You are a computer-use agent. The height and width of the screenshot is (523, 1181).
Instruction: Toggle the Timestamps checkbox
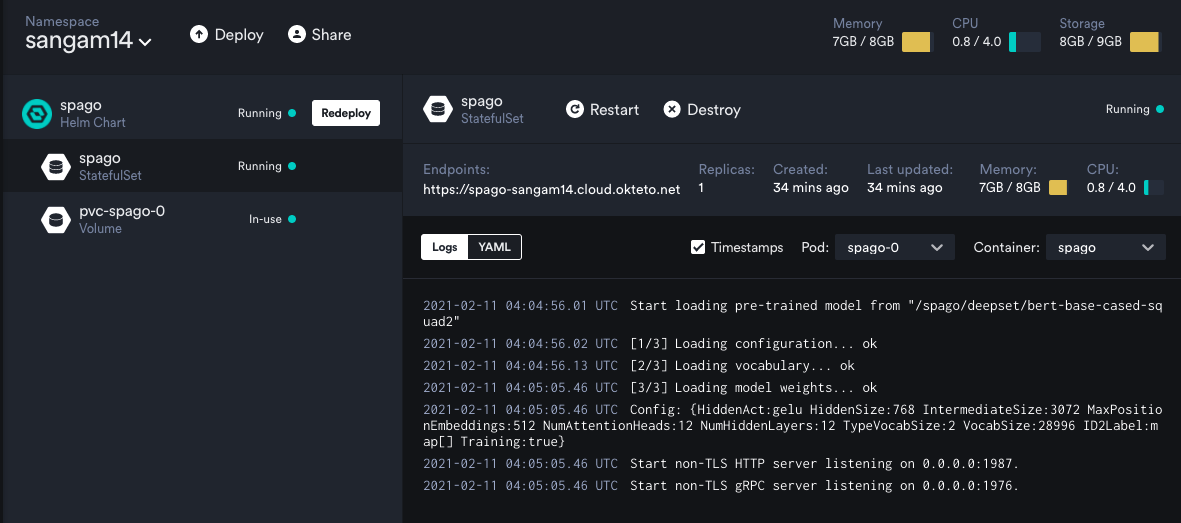tap(698, 247)
